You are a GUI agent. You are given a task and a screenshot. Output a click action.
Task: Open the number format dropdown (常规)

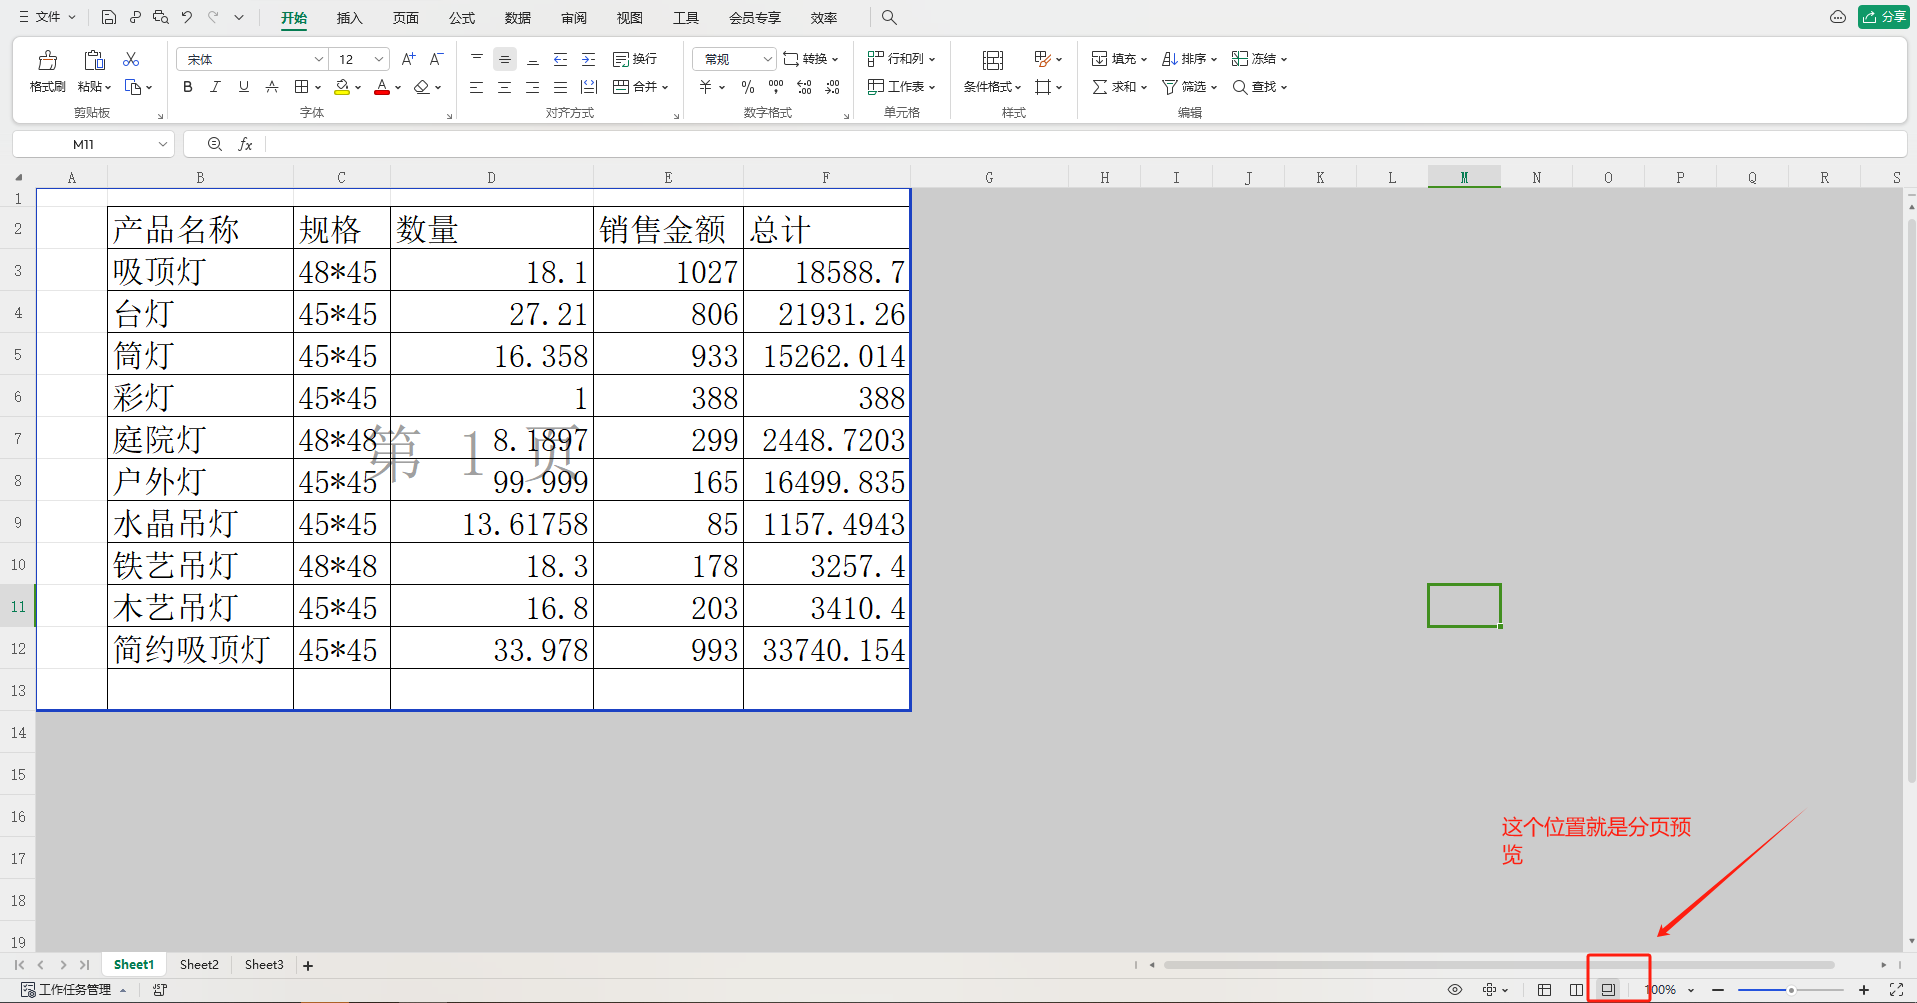767,59
